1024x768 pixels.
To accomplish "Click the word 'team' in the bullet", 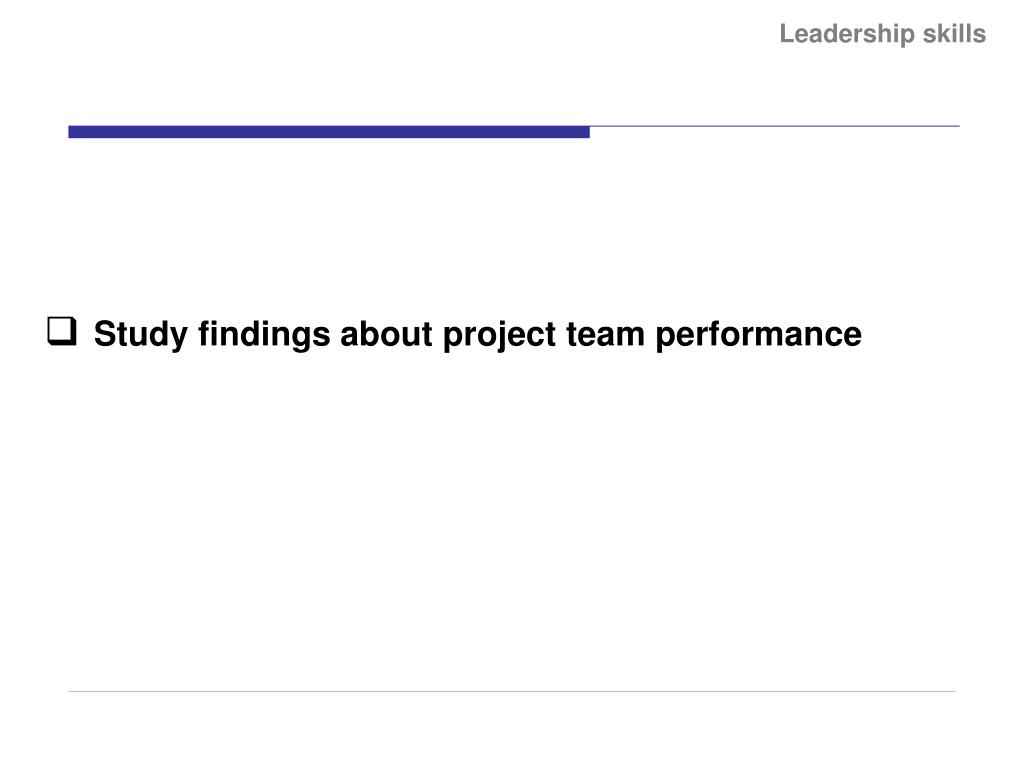I will pos(605,335).
